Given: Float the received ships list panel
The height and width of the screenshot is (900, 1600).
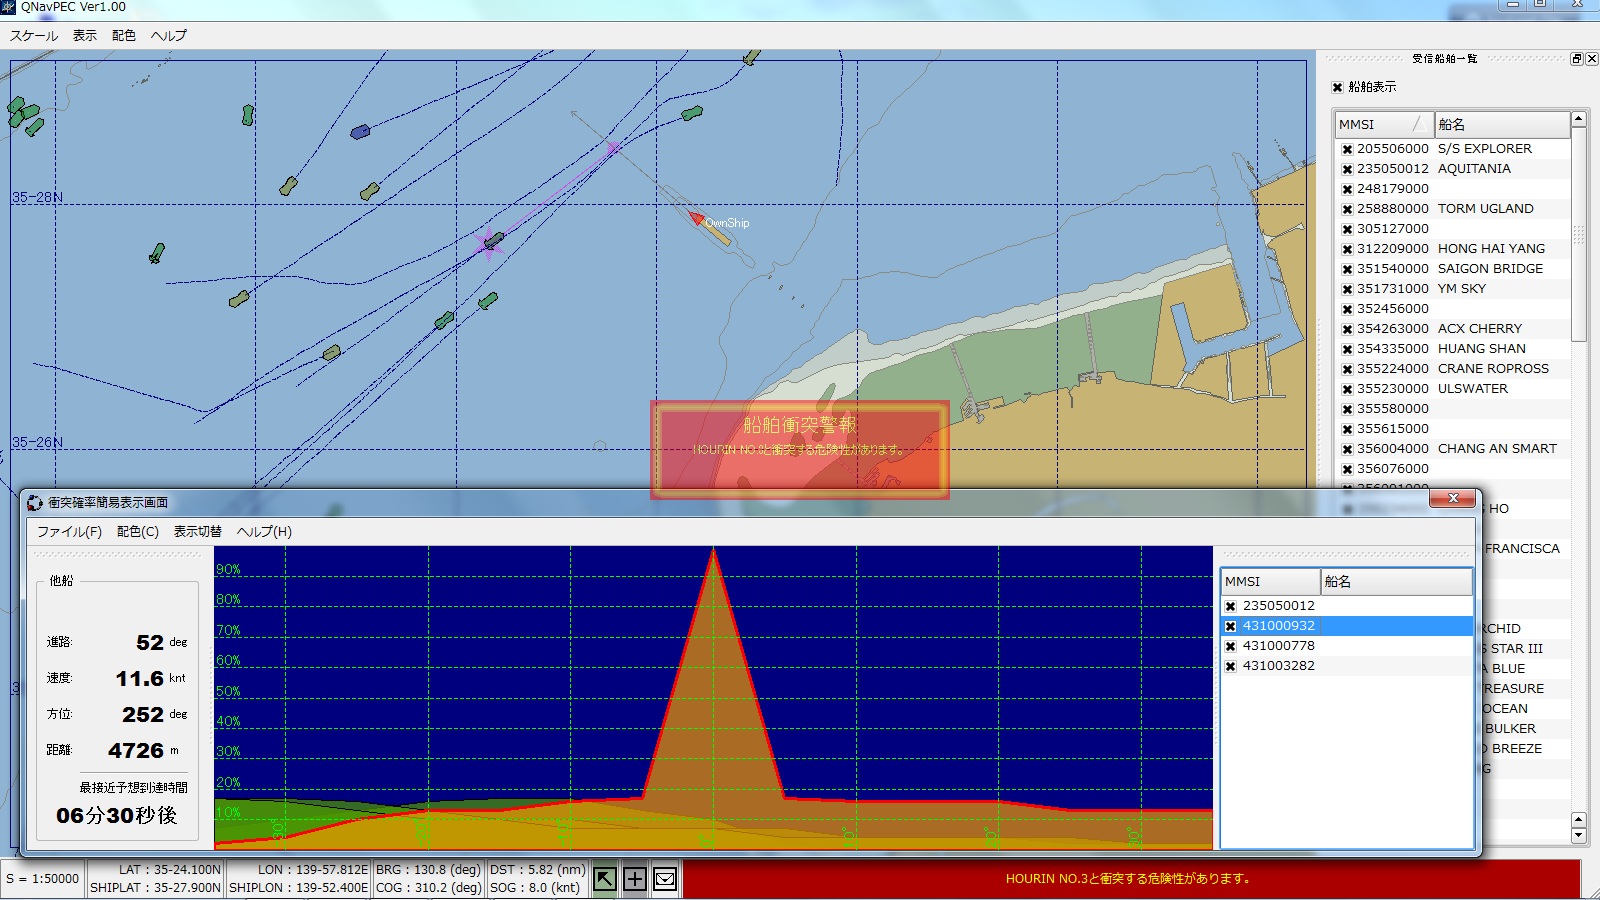Looking at the screenshot, I should point(1577,59).
